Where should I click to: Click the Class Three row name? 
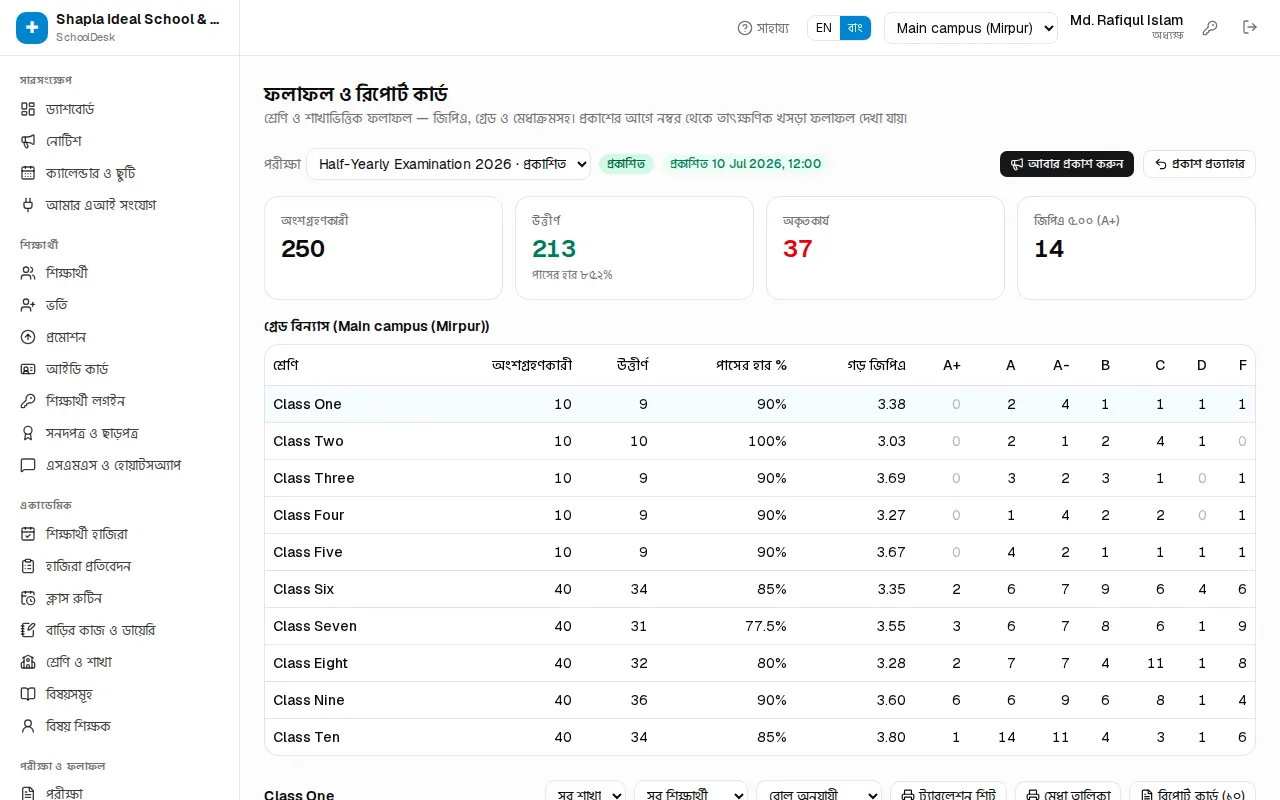[314, 478]
